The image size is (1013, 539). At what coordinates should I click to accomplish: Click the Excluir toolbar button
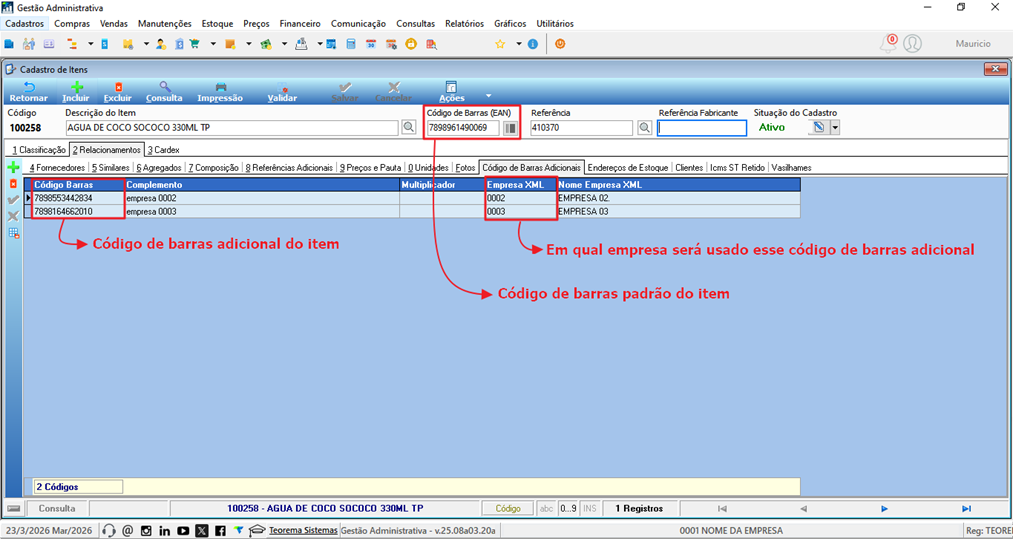[118, 92]
